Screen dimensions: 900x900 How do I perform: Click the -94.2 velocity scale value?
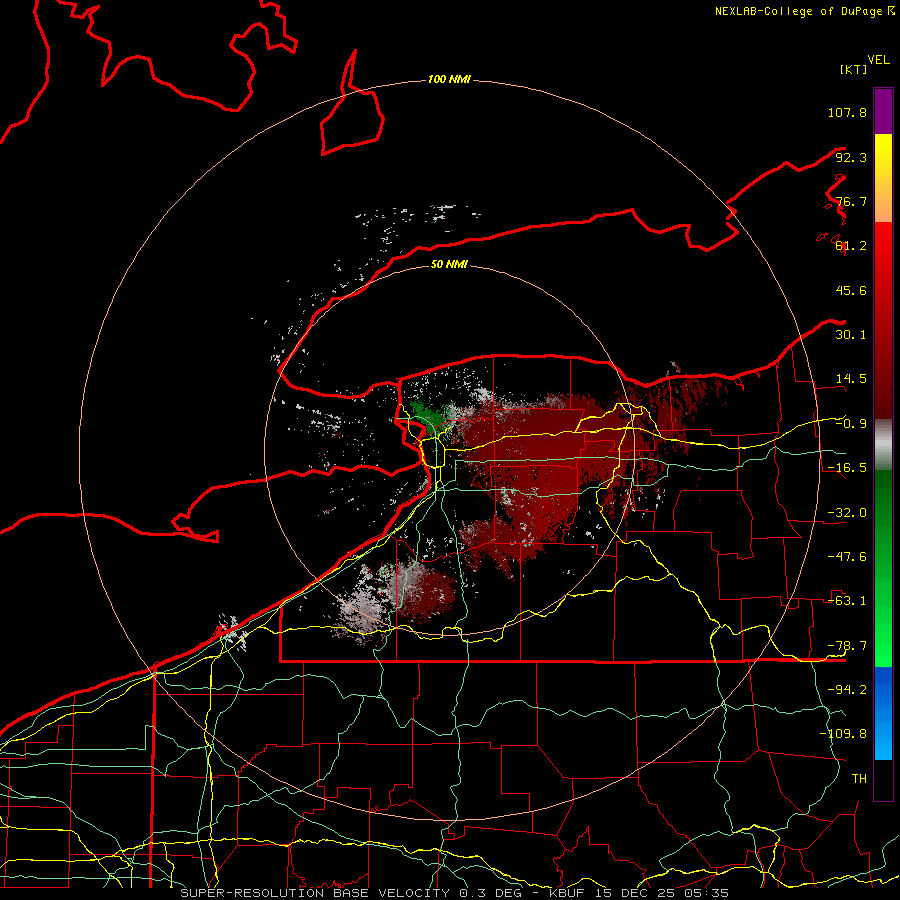coord(847,689)
